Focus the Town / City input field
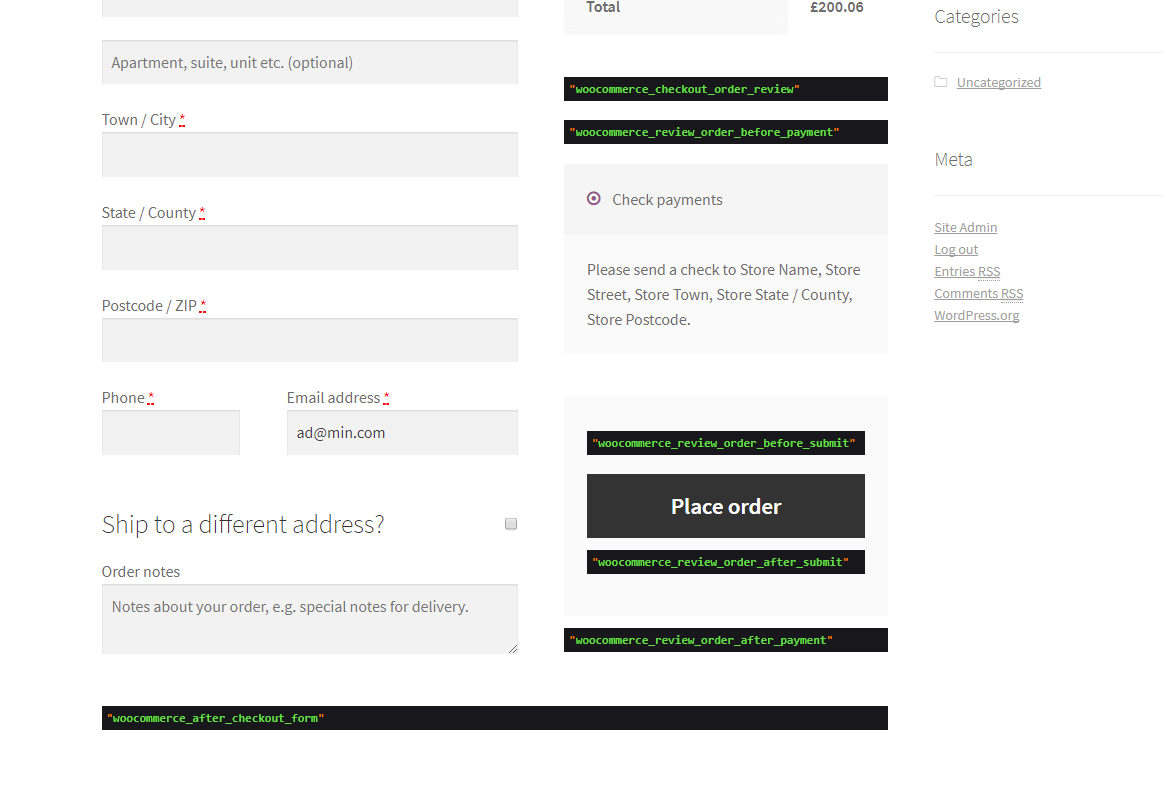Image resolution: width=1174 pixels, height=804 pixels. [310, 155]
